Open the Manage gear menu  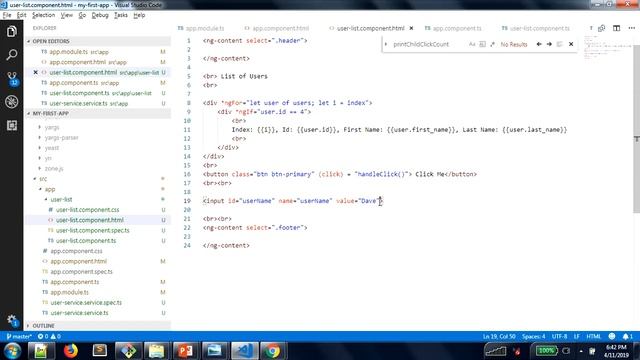point(12,320)
